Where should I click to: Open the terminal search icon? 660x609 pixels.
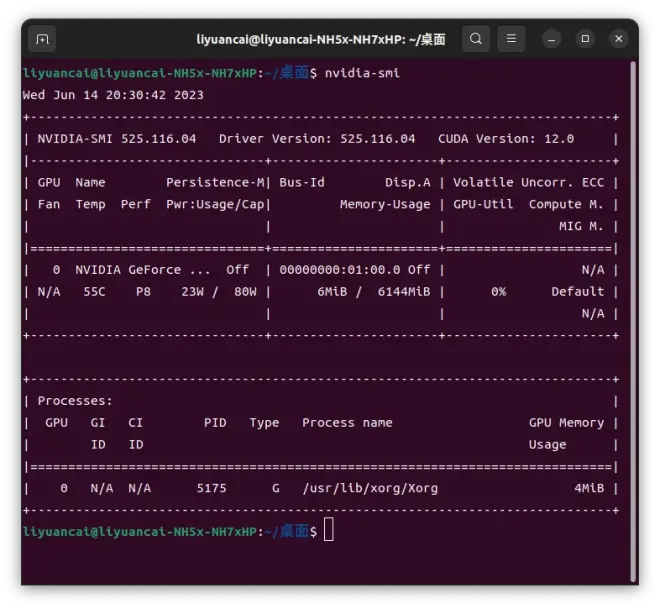tap(476, 39)
